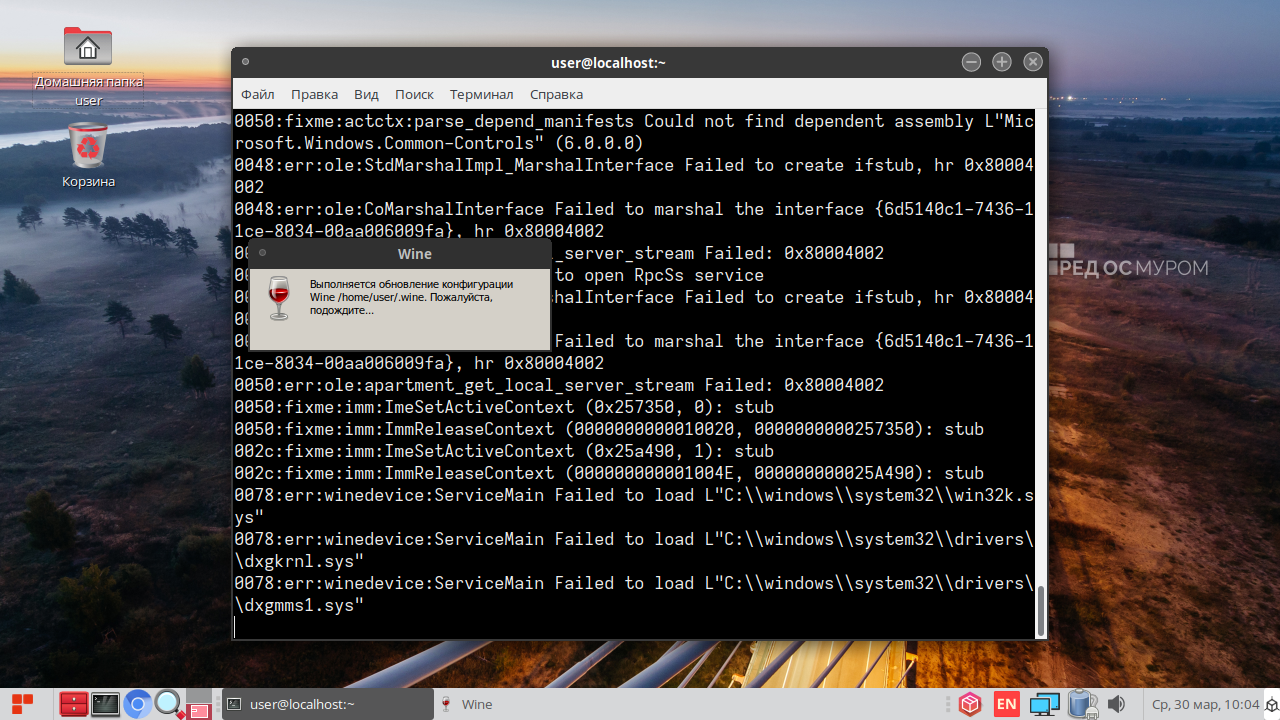Open the Вид menu in terminal
The image size is (1280, 720).
366,94
